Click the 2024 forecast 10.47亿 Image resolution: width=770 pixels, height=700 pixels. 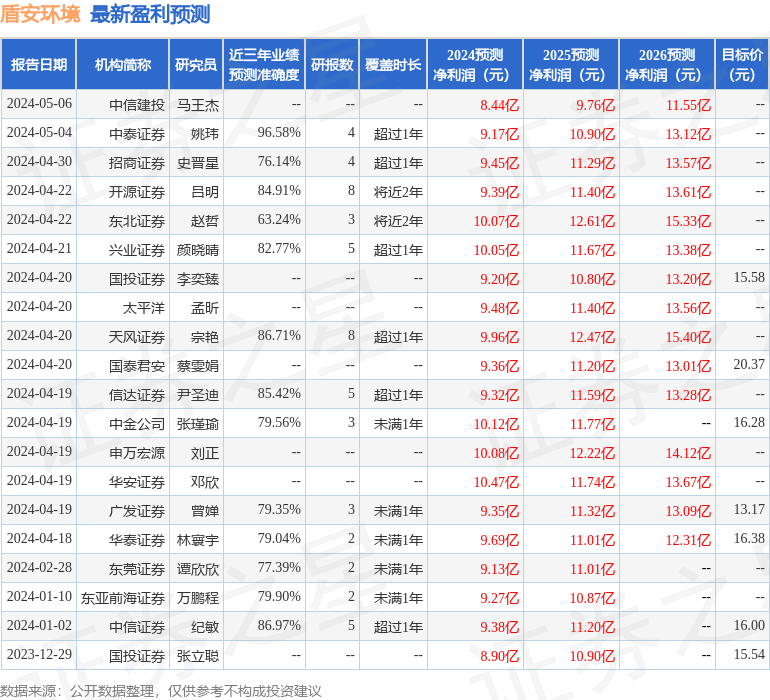tap(496, 482)
